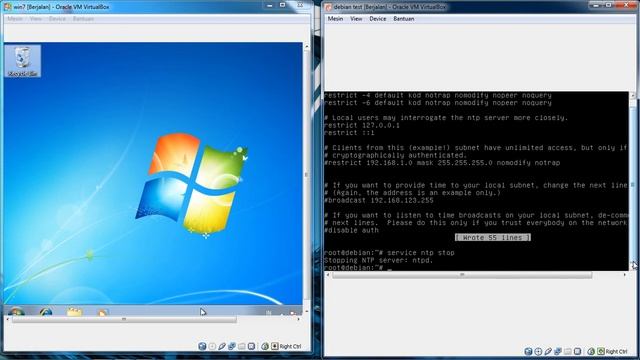Launch Internet Explorer from guest taskbar
Viewport: 640px width, 360px height.
46,311
